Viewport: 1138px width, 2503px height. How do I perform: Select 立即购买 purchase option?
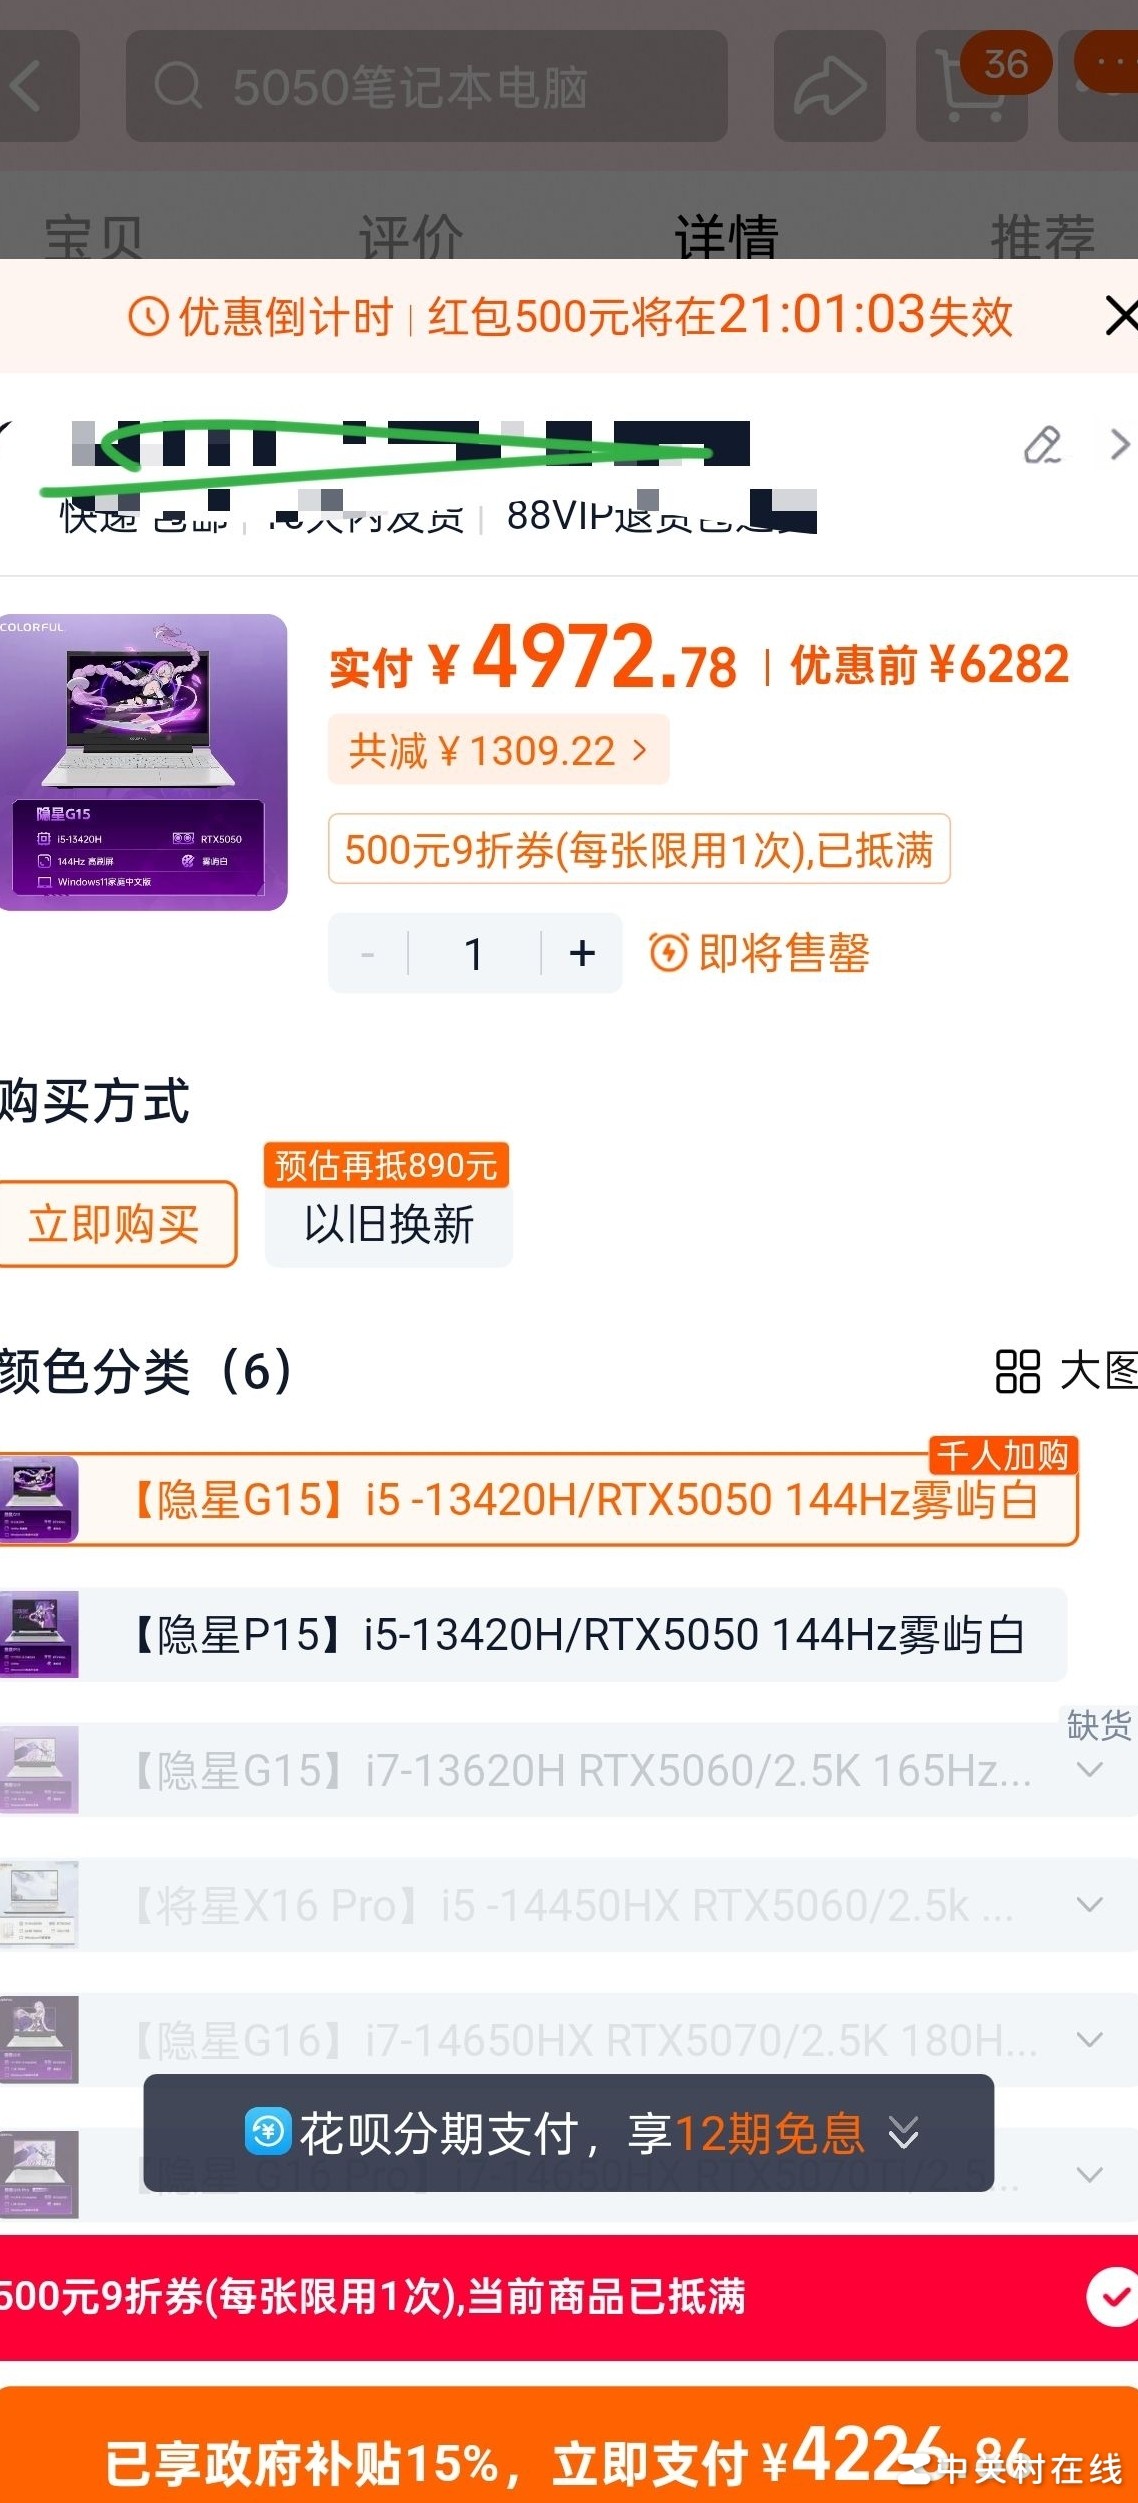[117, 1224]
